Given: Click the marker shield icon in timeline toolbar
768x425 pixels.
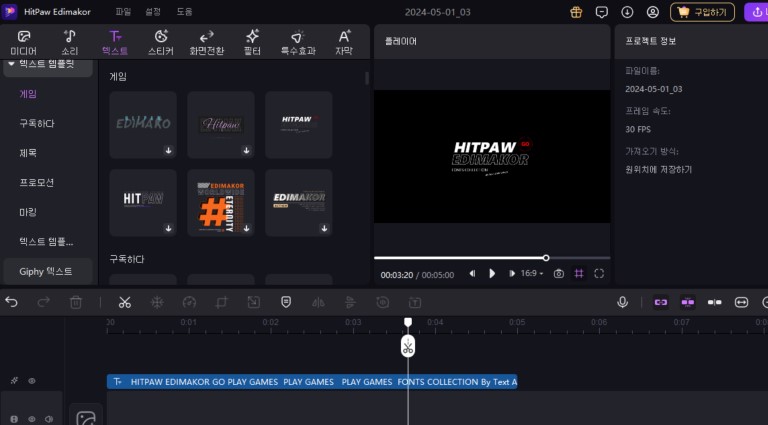Looking at the screenshot, I should coord(286,302).
